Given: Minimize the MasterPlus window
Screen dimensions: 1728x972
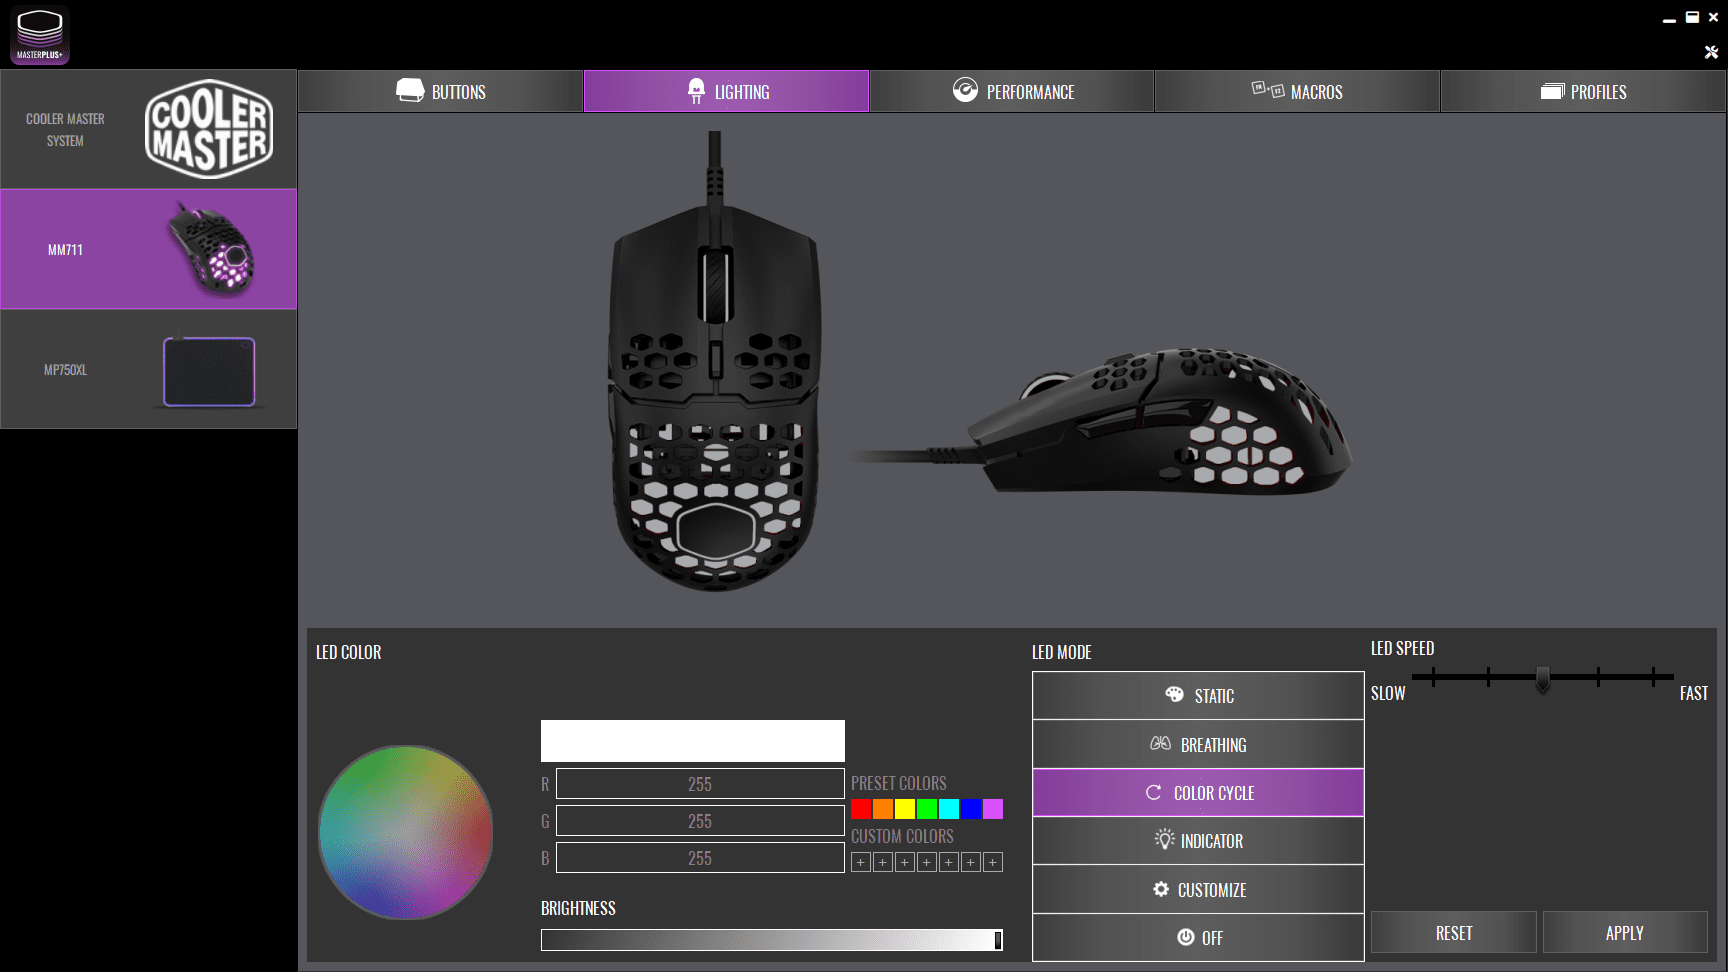Looking at the screenshot, I should click(x=1669, y=19).
